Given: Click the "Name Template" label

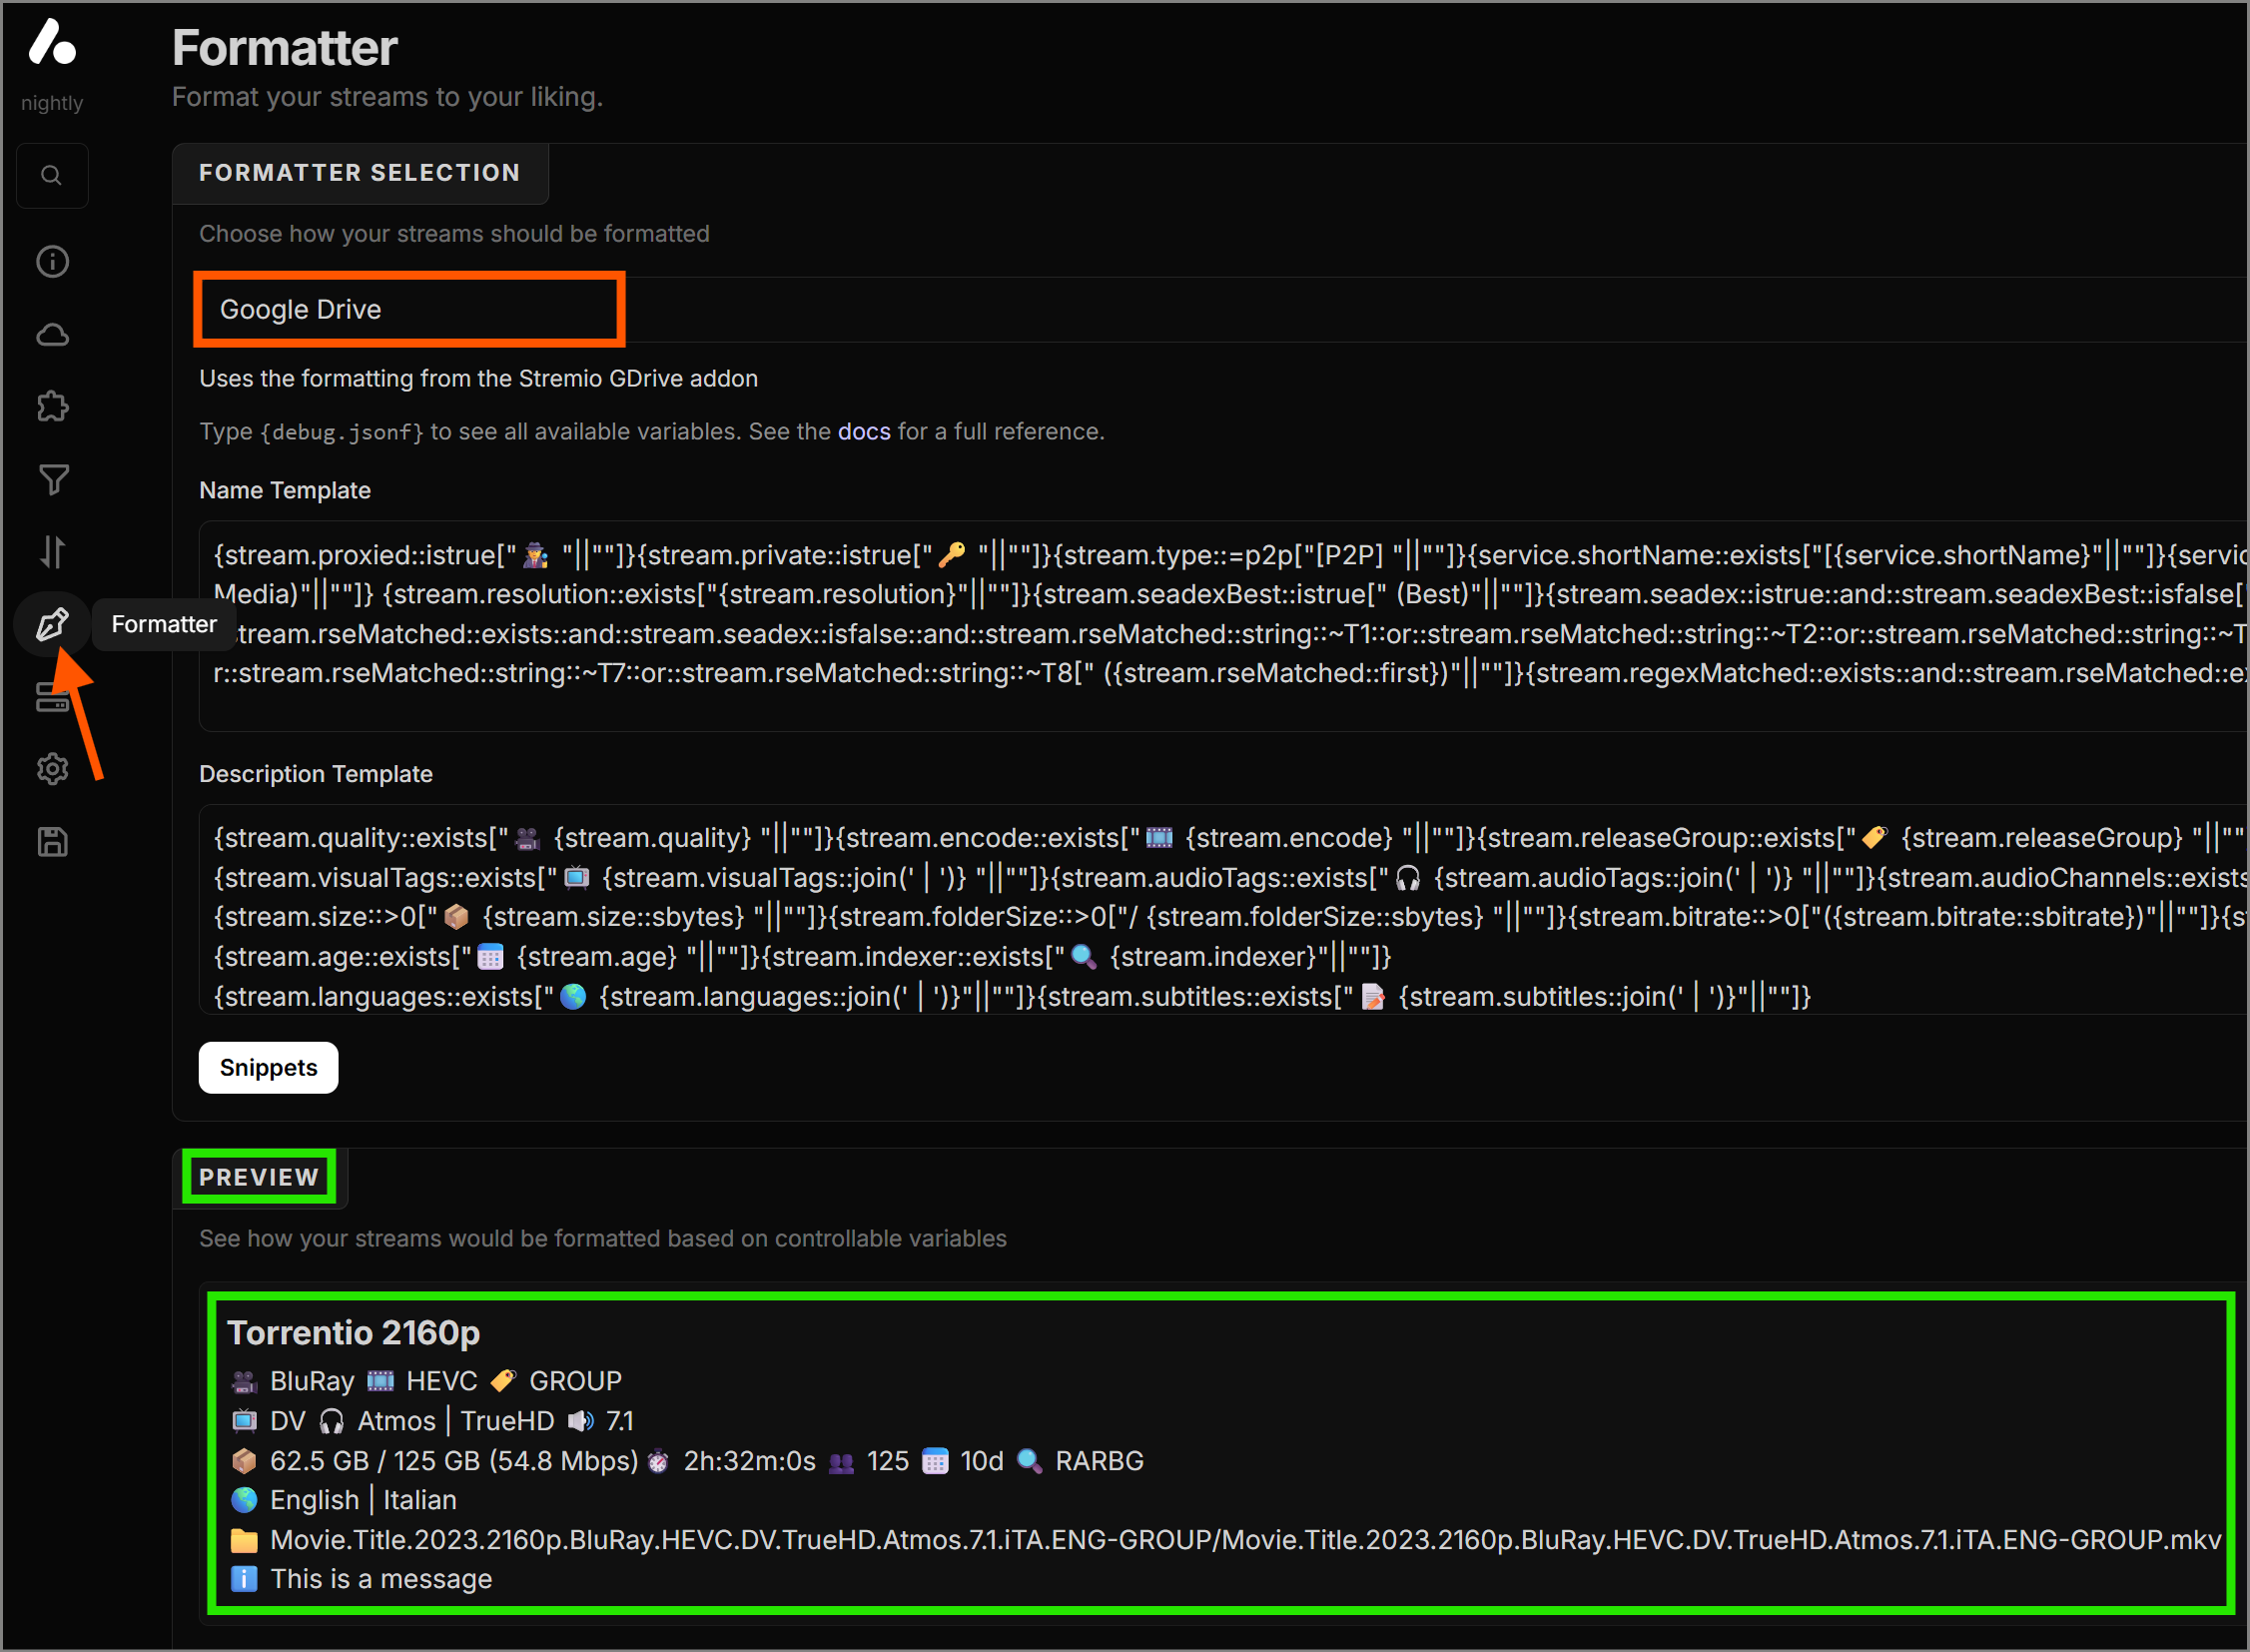Looking at the screenshot, I should click(285, 490).
